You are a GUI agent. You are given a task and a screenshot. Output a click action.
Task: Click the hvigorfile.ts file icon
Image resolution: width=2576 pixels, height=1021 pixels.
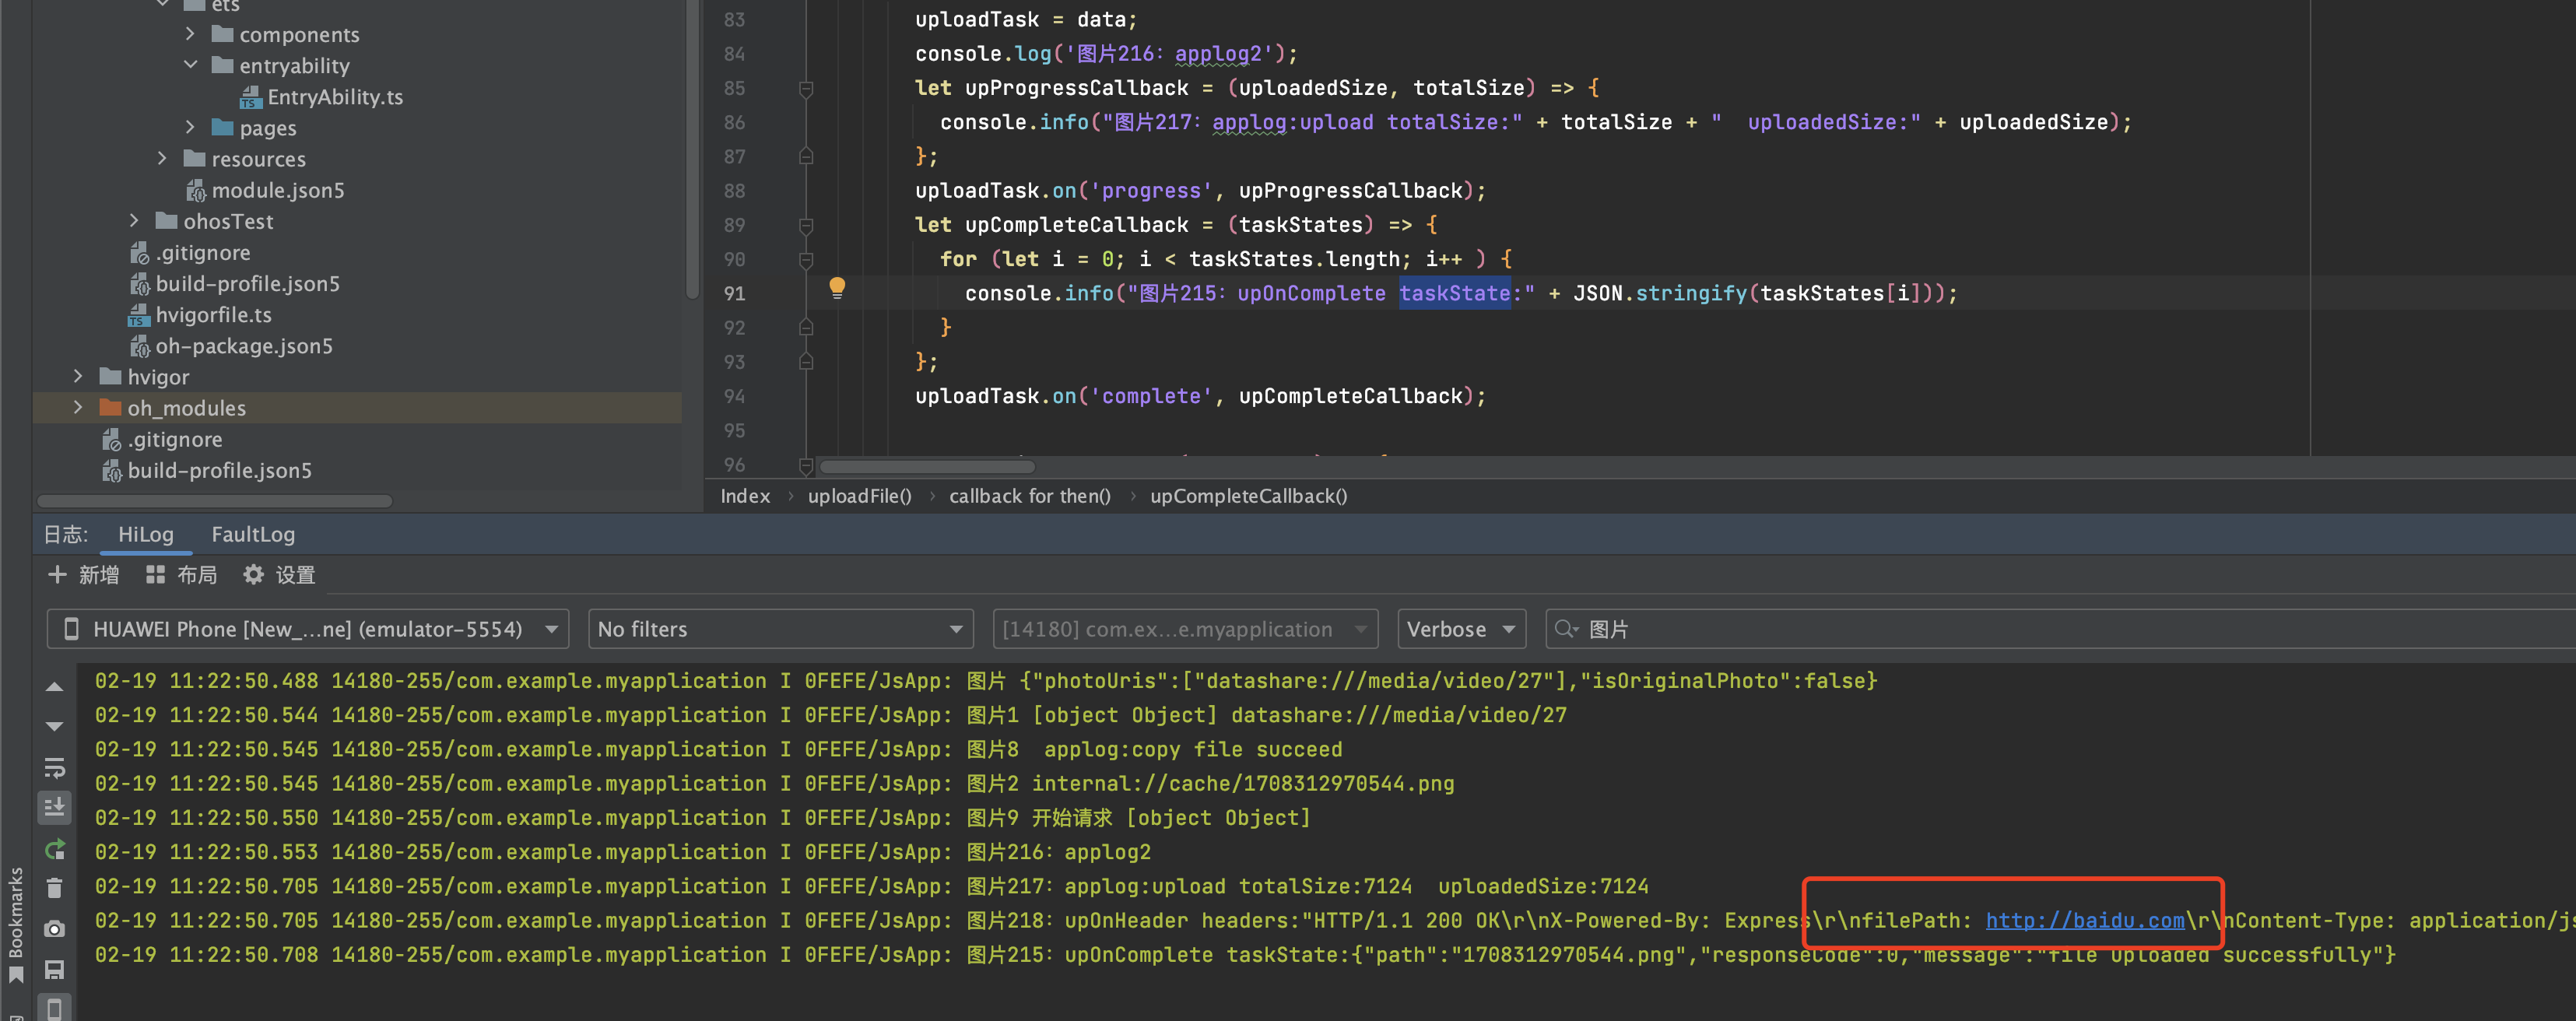pos(139,315)
